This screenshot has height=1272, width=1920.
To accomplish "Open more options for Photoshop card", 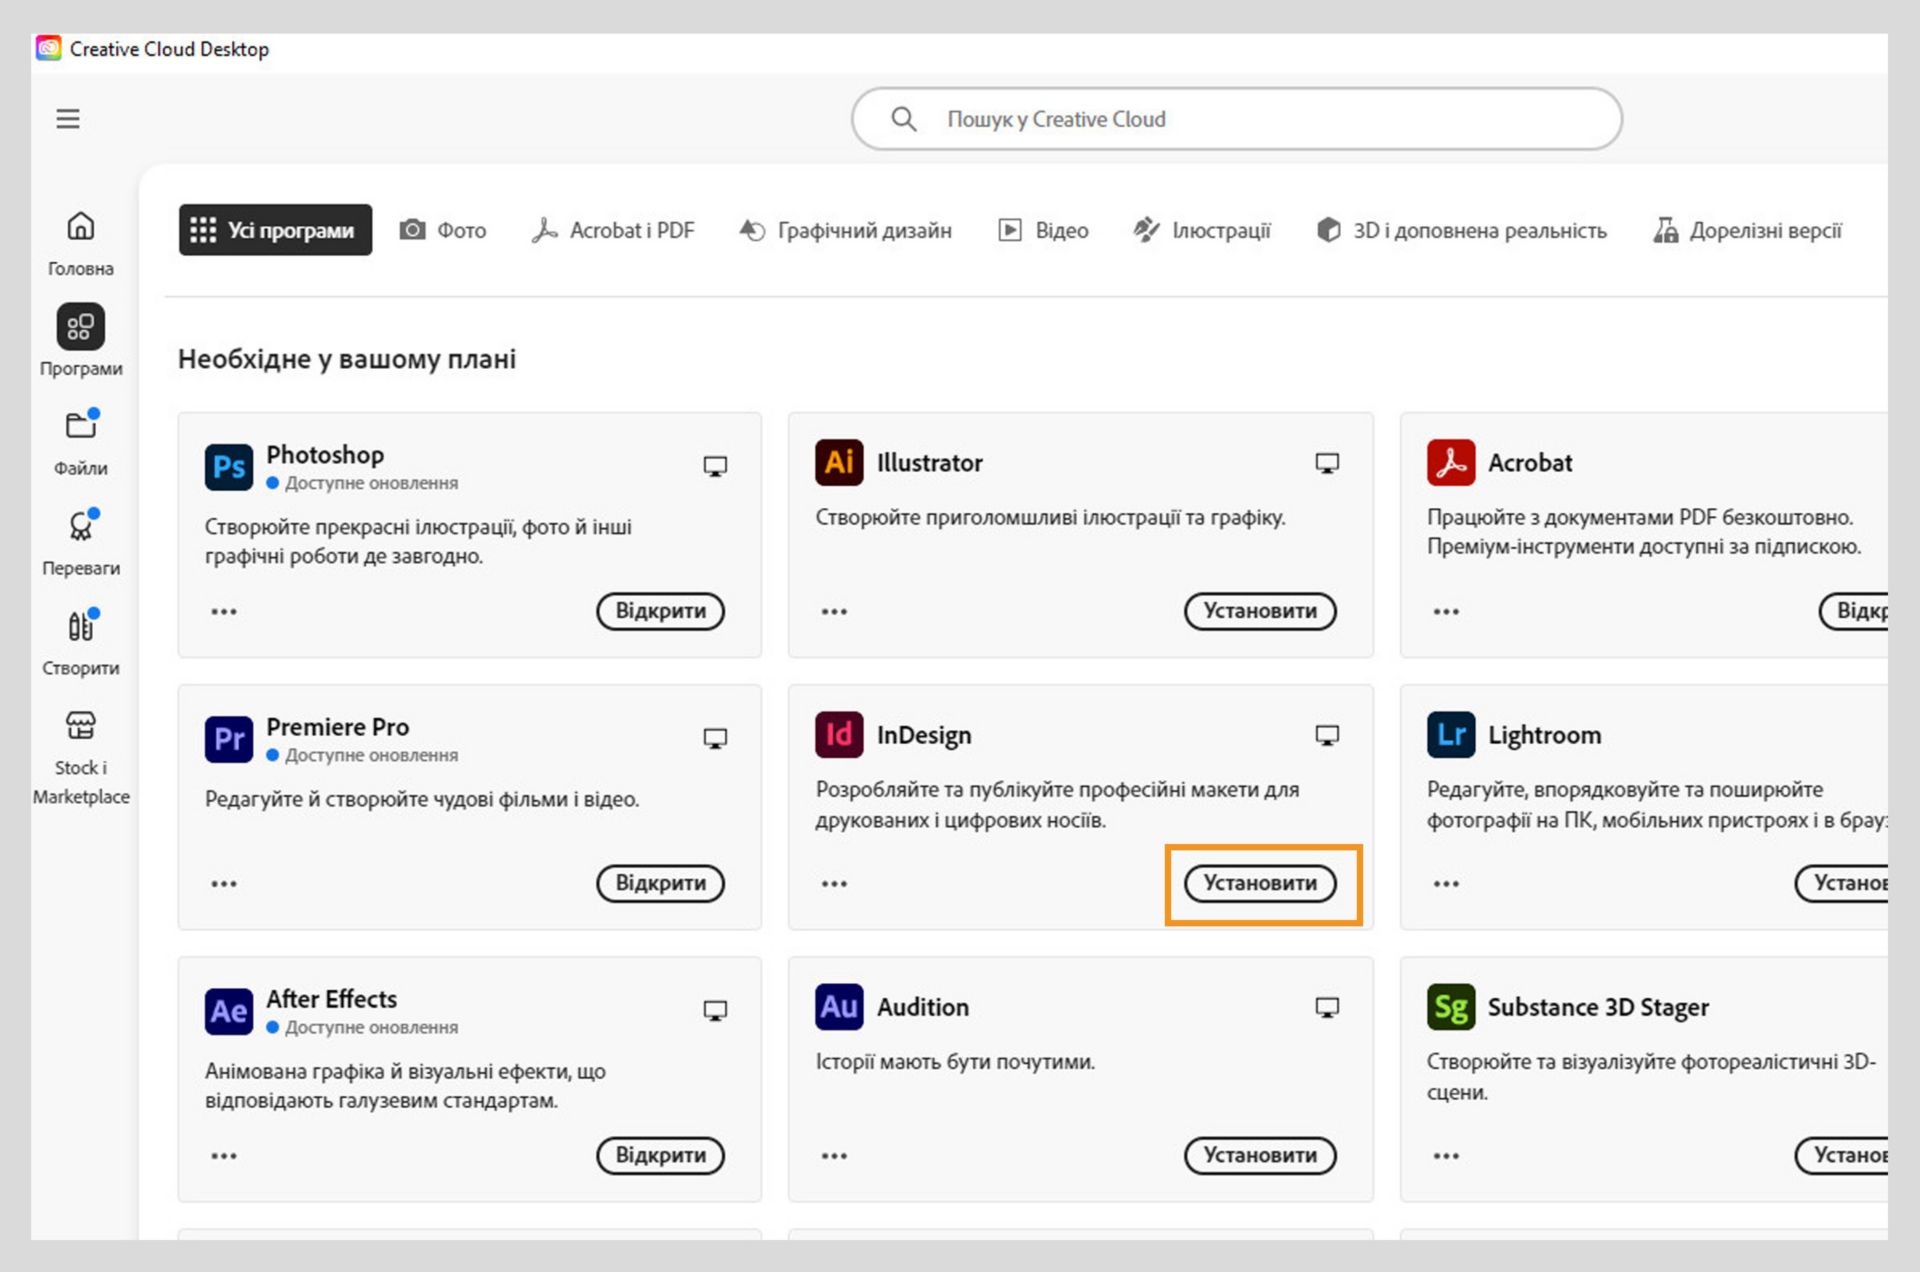I will coord(224,611).
